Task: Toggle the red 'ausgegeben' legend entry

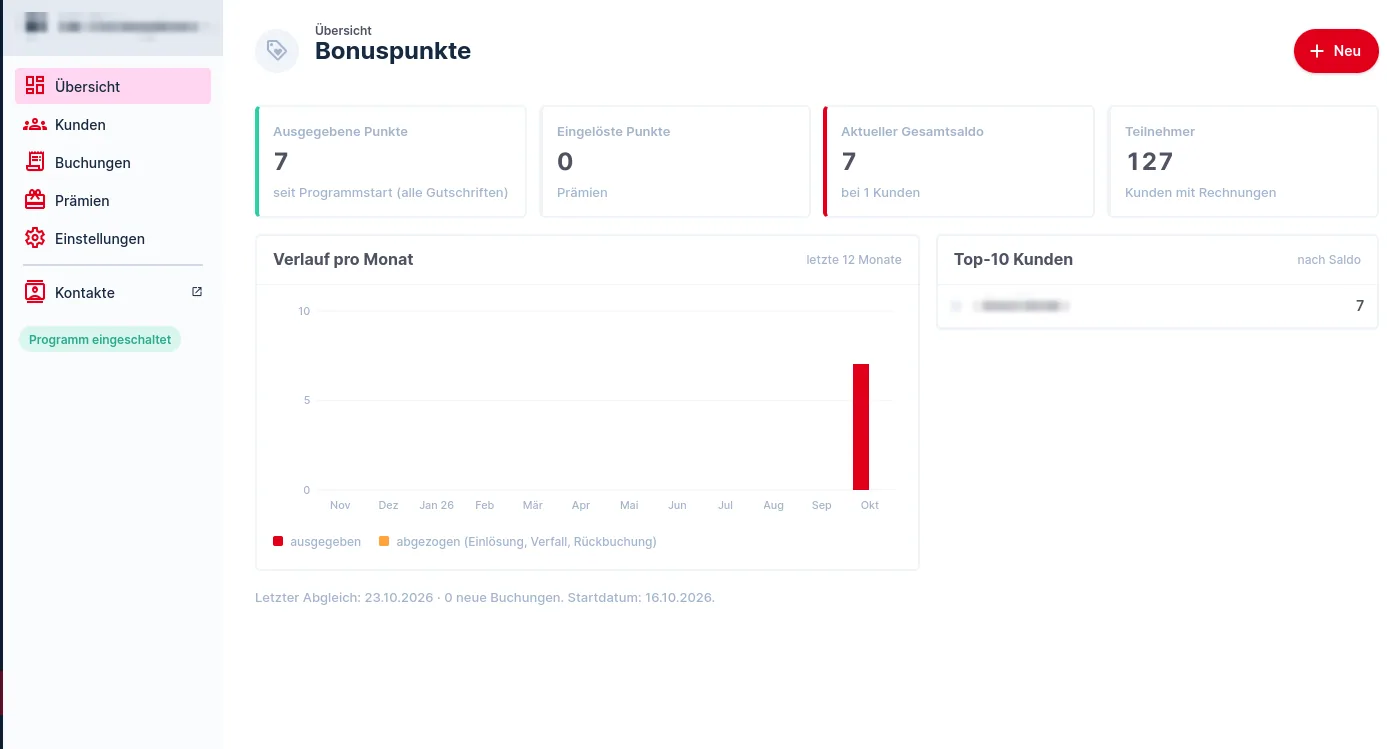Action: (317, 541)
